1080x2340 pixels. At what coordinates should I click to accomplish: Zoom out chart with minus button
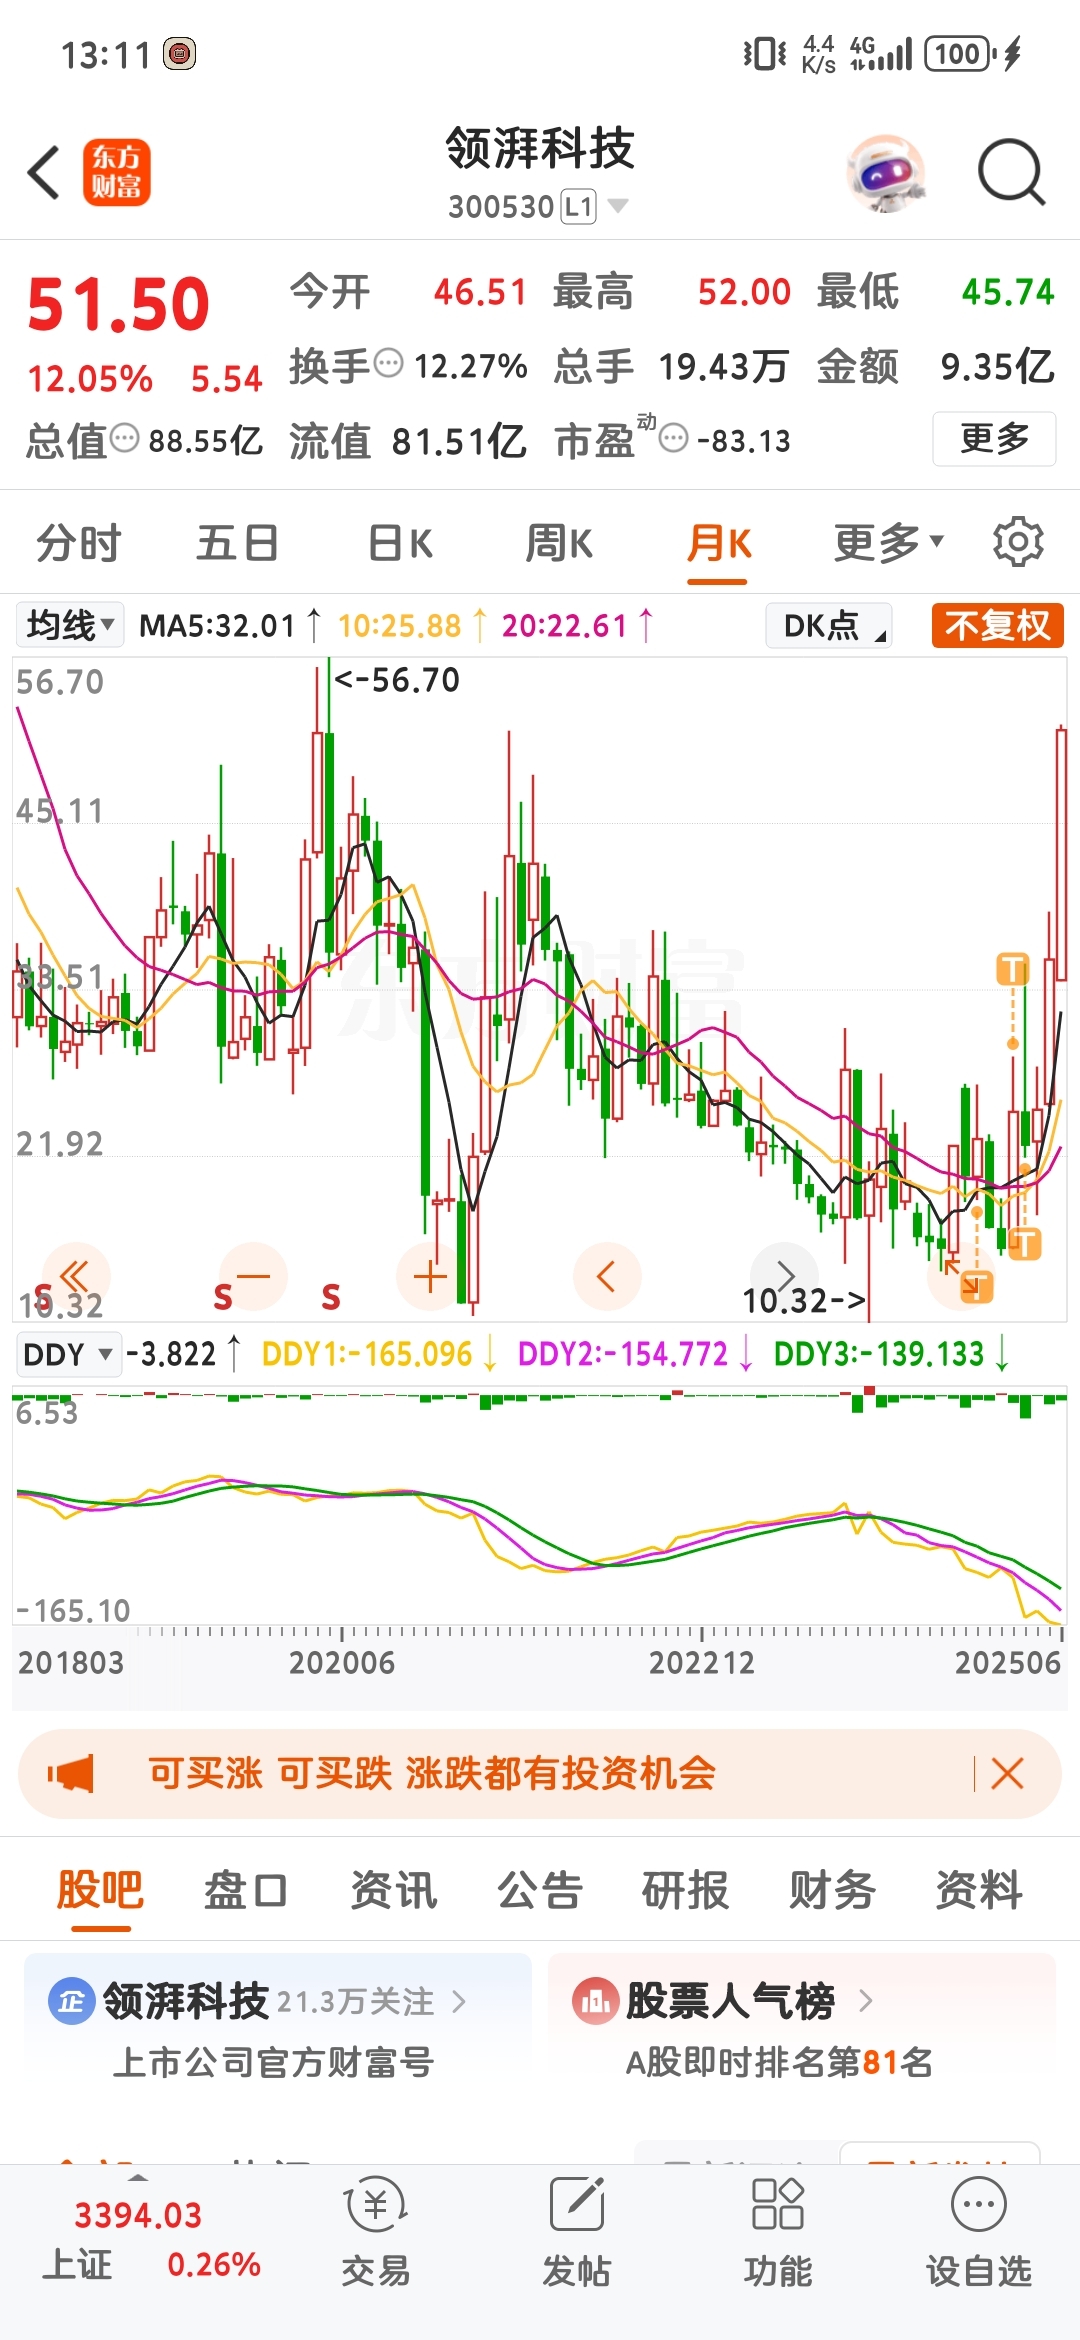pos(253,1276)
